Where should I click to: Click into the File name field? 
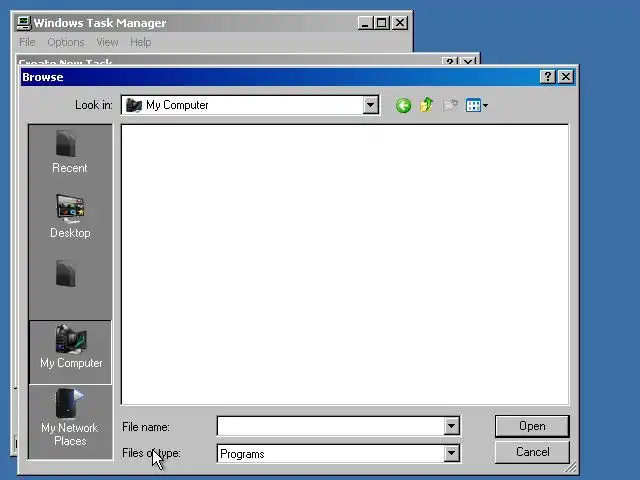331,427
